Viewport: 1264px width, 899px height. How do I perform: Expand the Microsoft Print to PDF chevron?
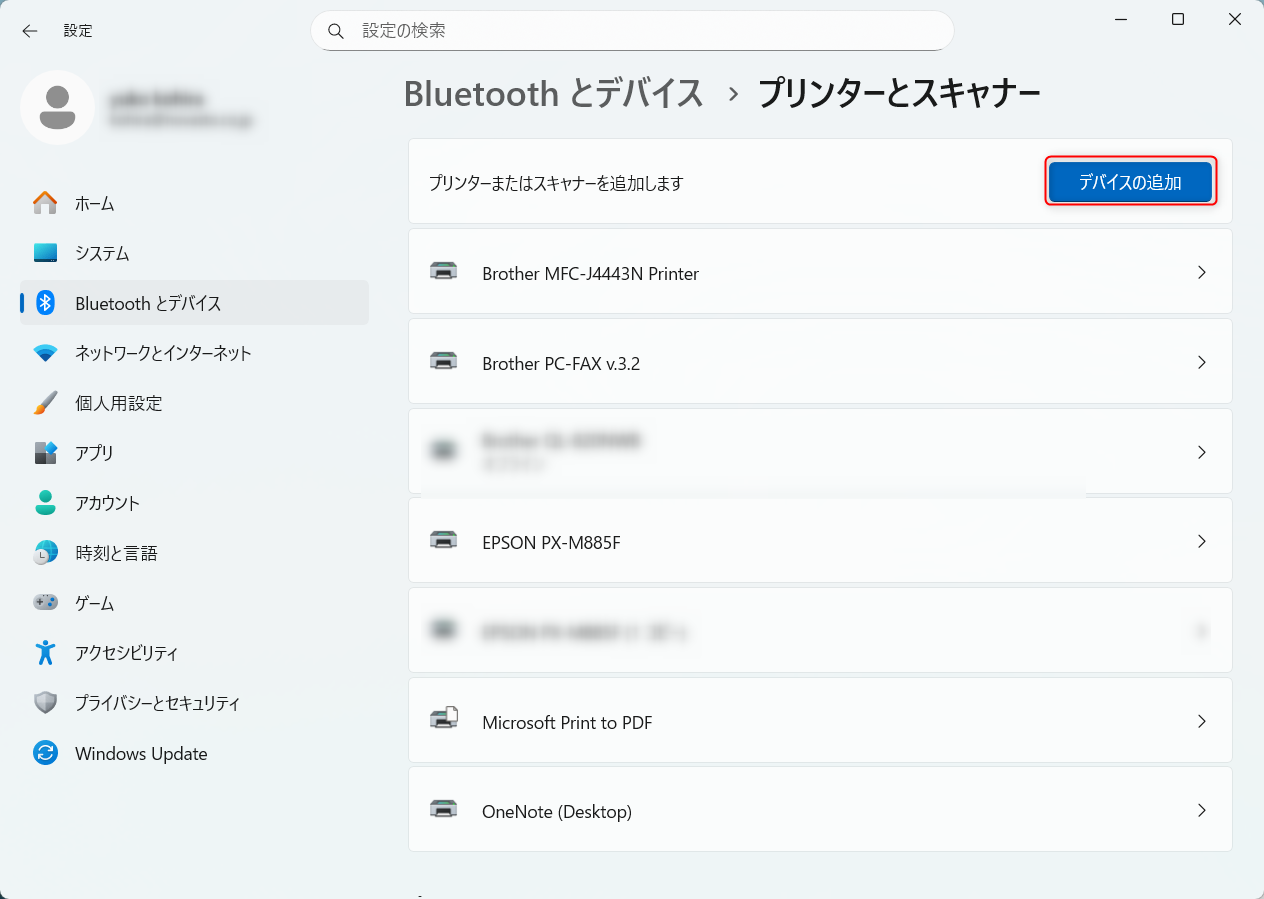pos(1202,721)
